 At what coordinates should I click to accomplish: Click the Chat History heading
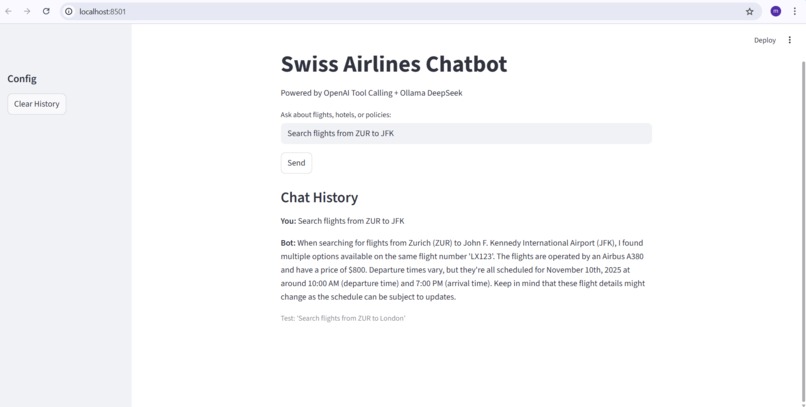coord(319,197)
